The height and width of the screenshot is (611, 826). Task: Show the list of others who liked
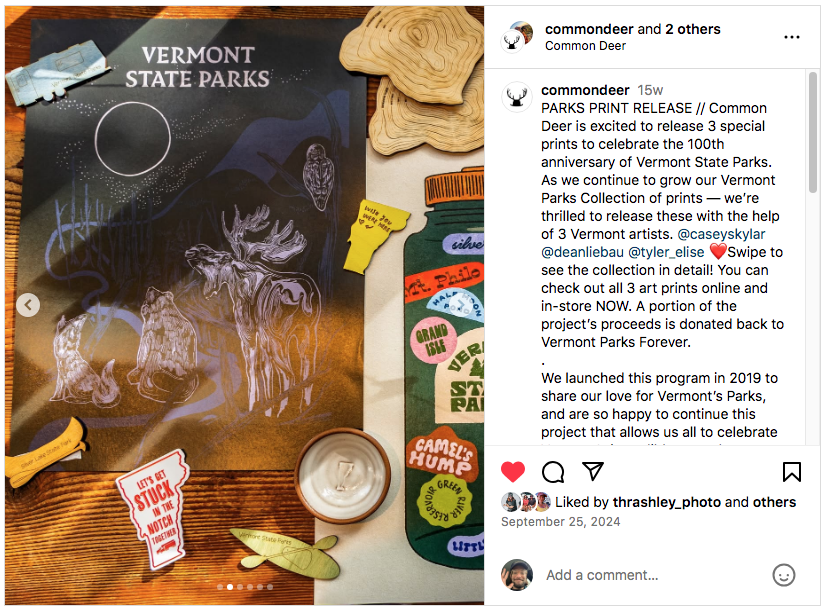[x=774, y=502]
